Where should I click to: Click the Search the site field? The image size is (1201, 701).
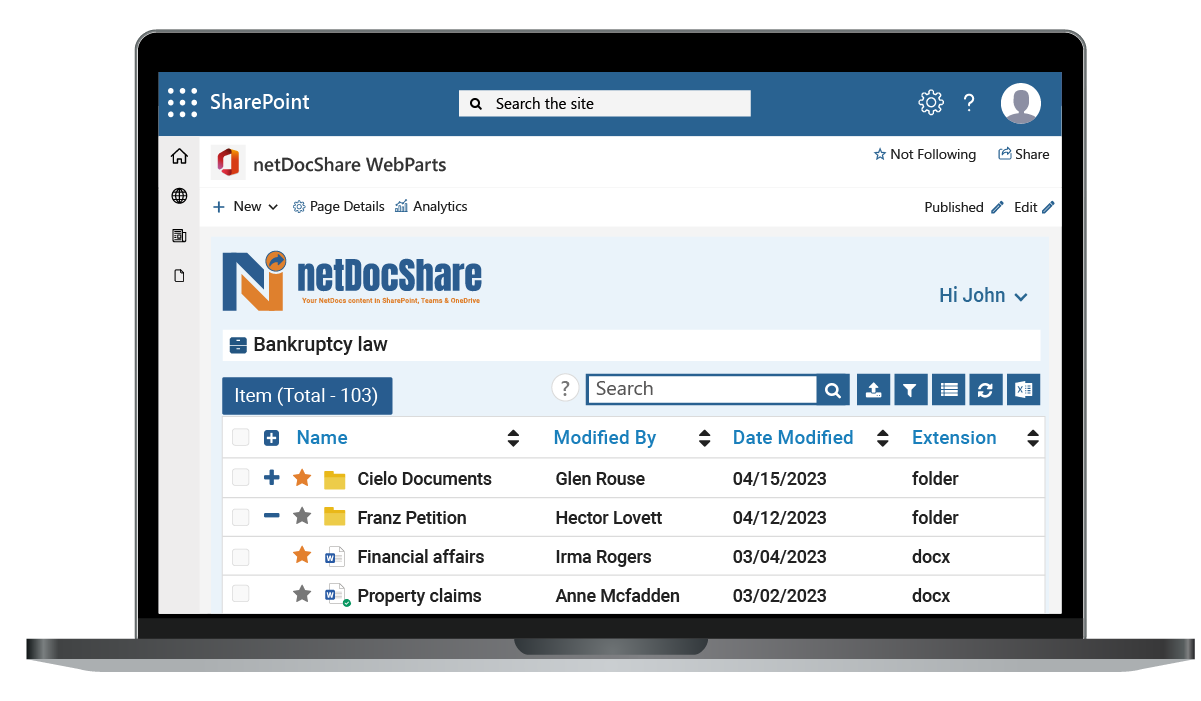tap(605, 103)
